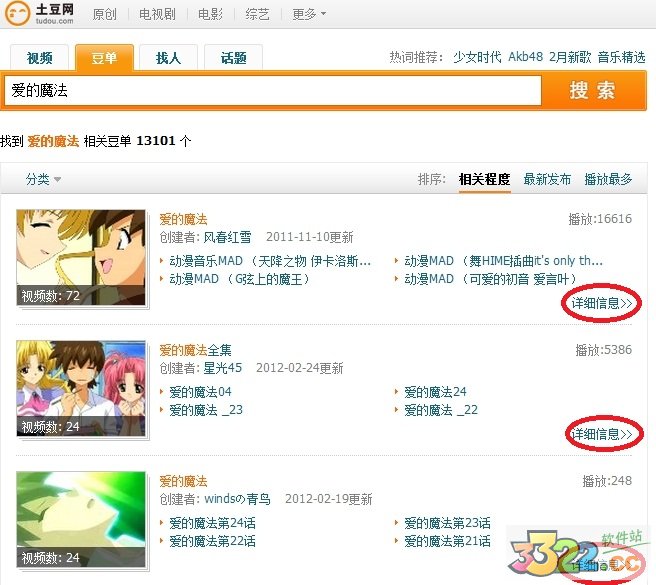656x585 pixels.
Task: Open the first playlist thumbnail with 72 videos
Action: pos(81,257)
